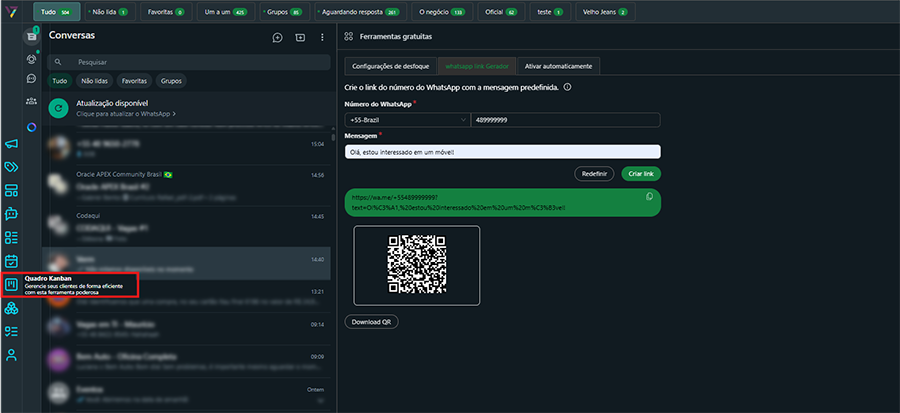Open the WhatsApp Status icon
The image size is (900, 413).
32,58
